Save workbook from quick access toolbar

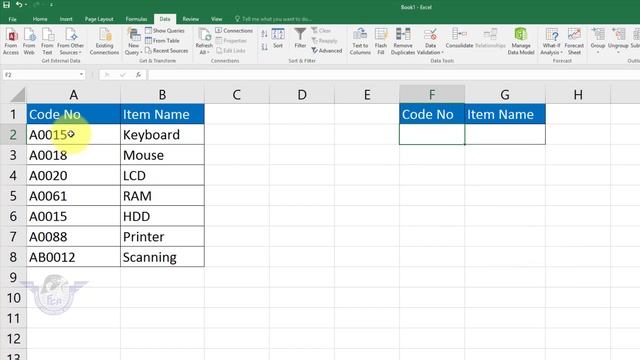click(x=7, y=5)
